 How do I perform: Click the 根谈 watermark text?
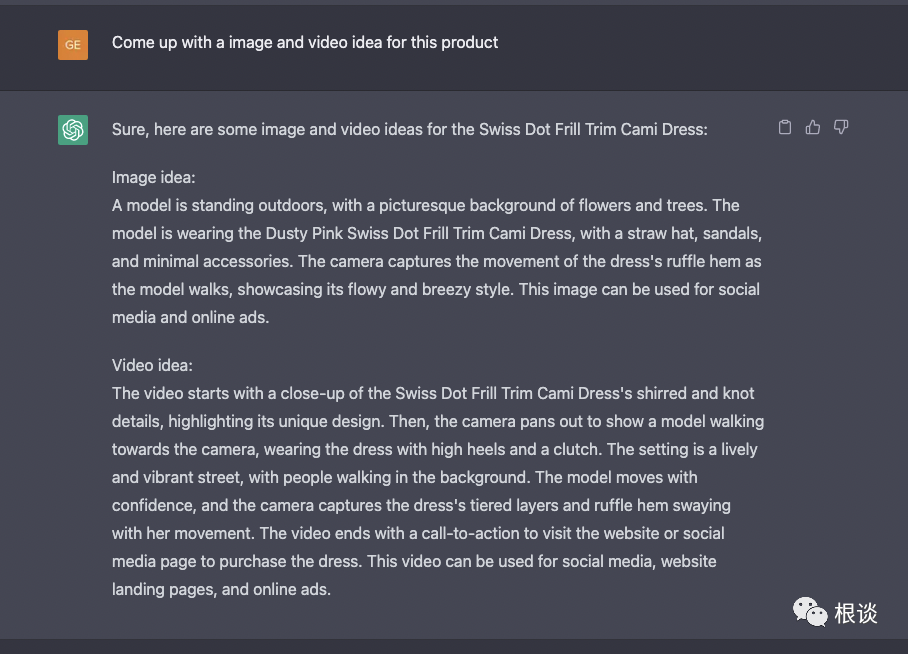tap(856, 613)
